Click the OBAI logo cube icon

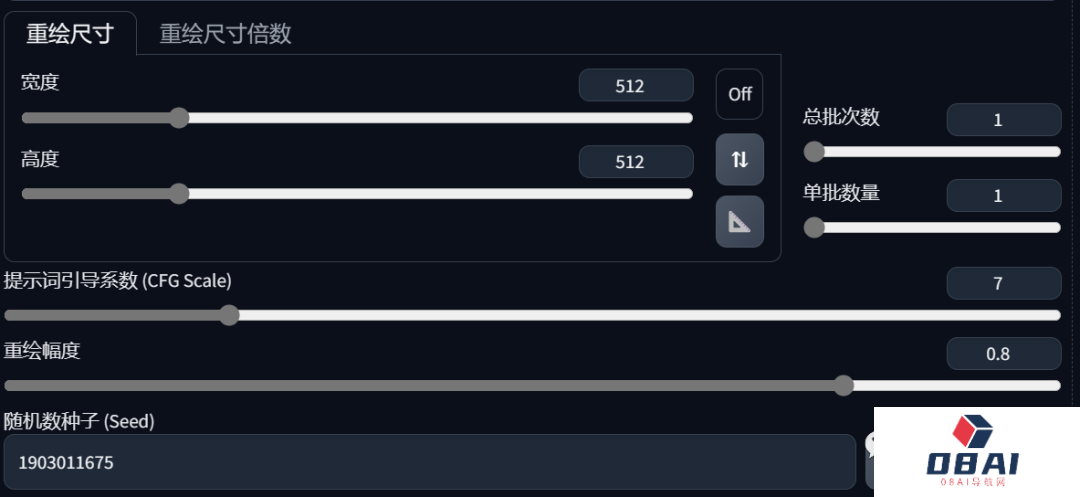point(972,431)
